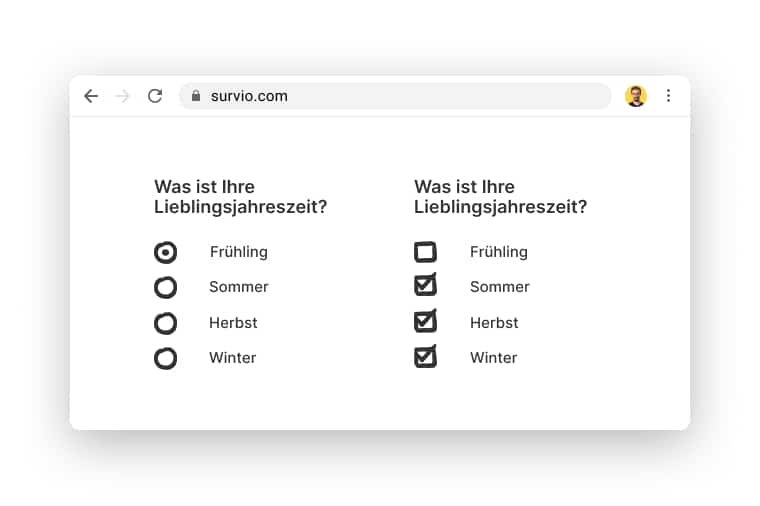Click the Winter label beside the checkbox
Screen dimensions: 760x506
494,358
